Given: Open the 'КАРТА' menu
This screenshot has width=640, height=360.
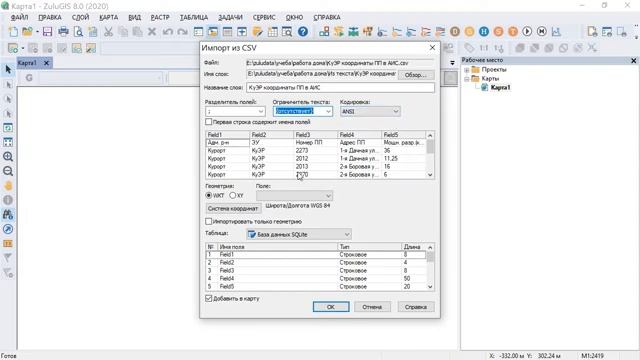Looking at the screenshot, I should coord(109,18).
